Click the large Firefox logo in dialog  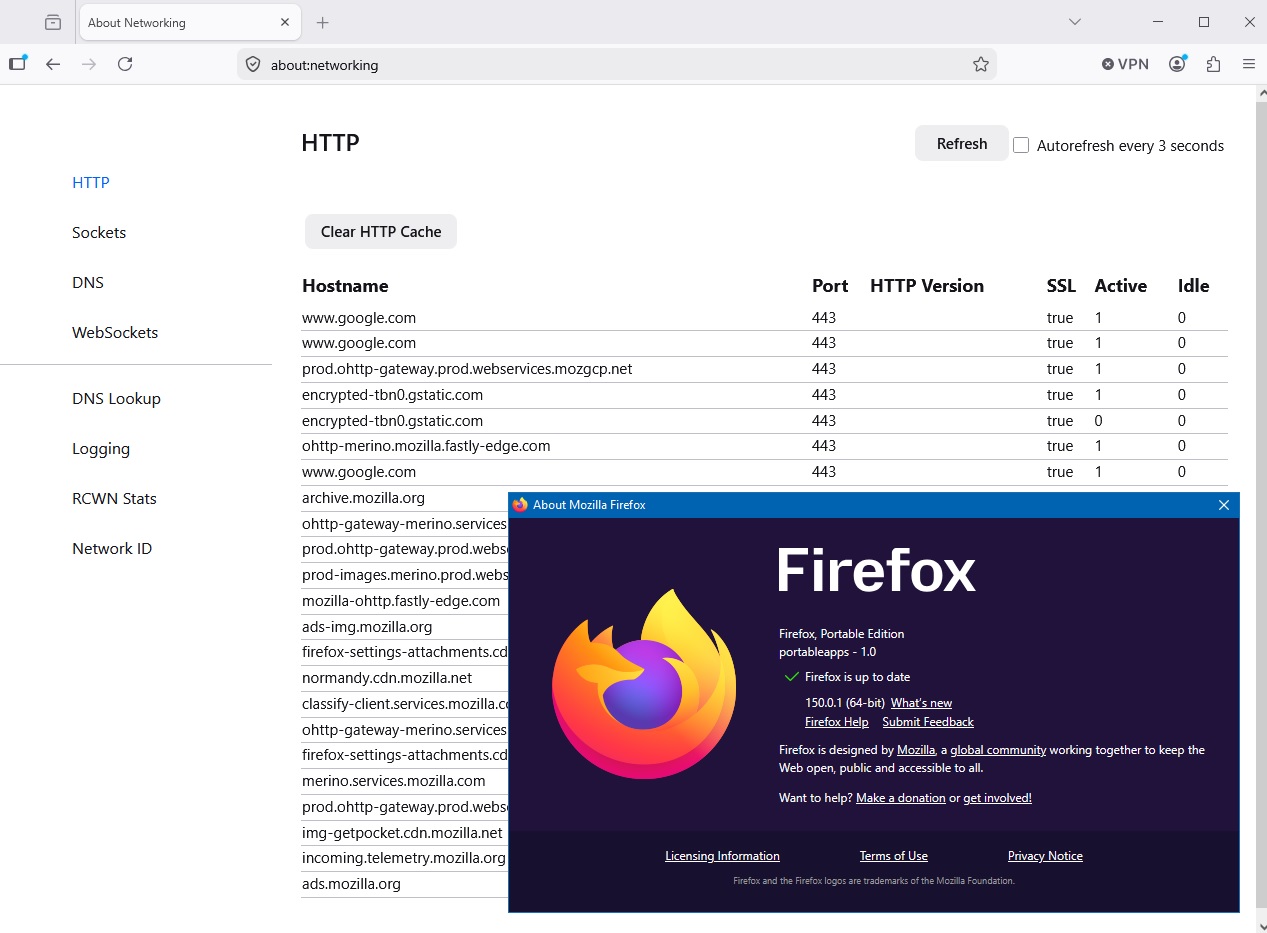(644, 684)
